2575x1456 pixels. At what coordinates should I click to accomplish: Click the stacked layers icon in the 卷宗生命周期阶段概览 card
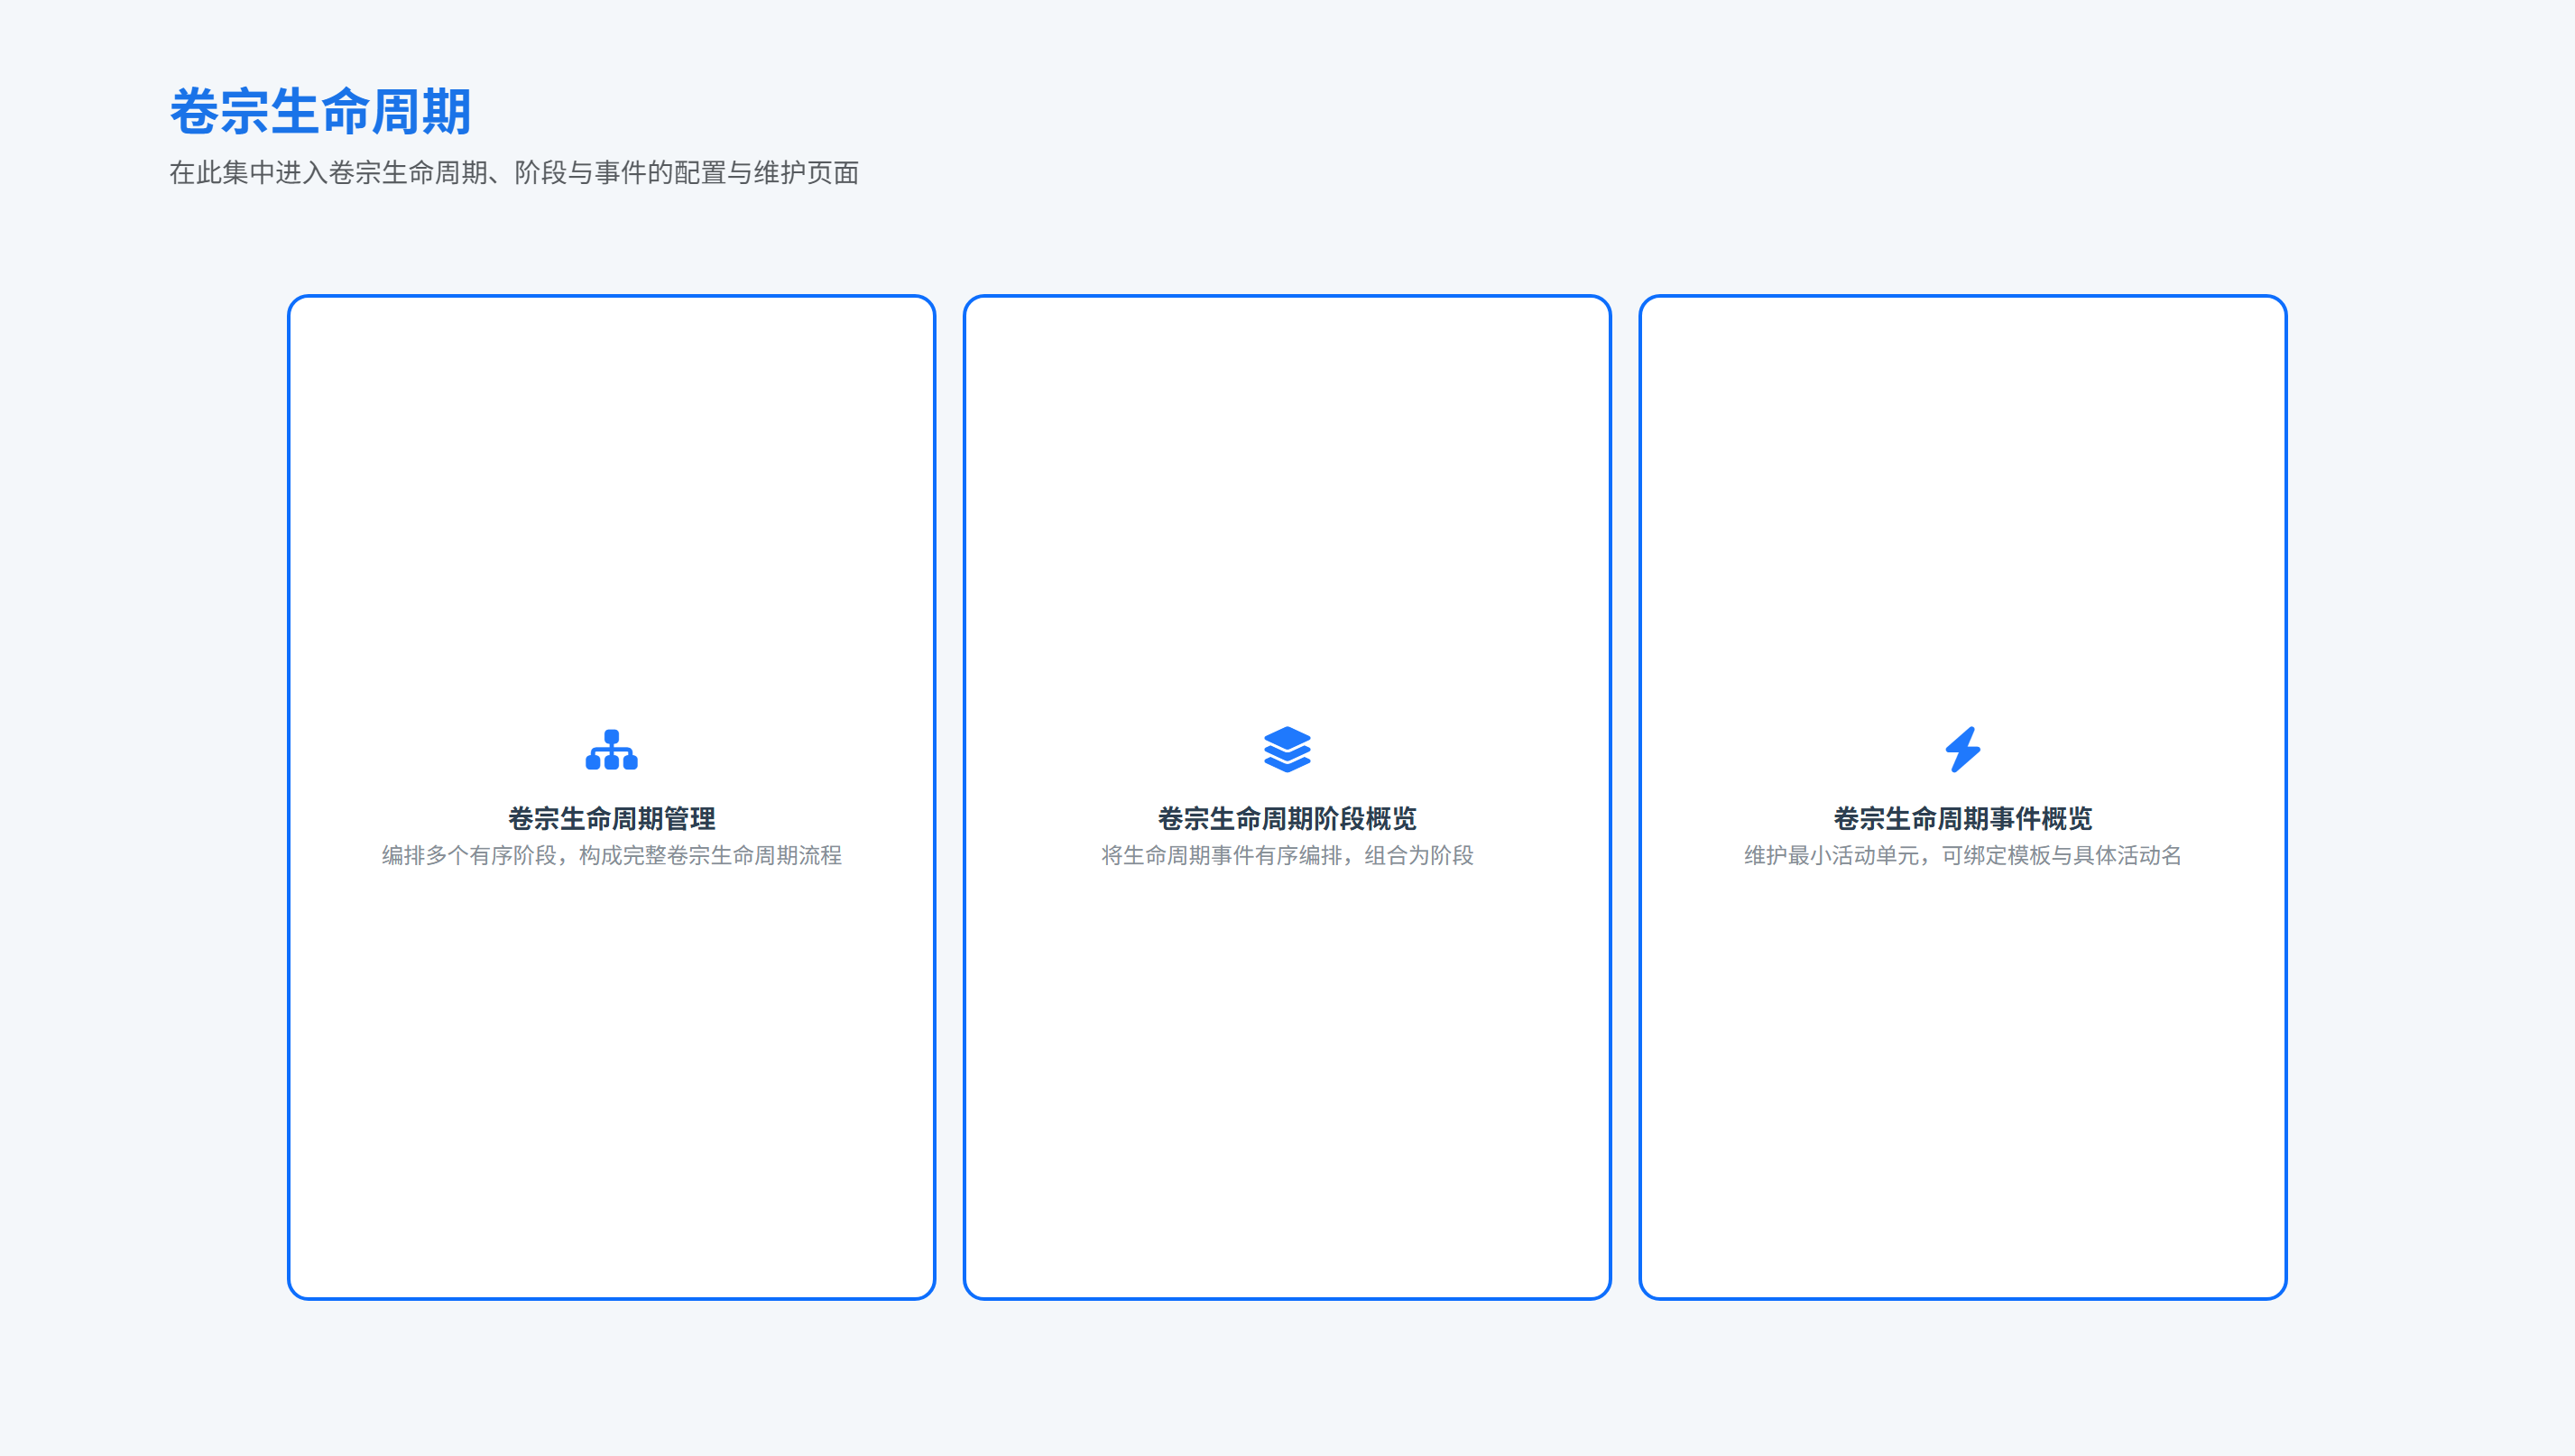1287,750
